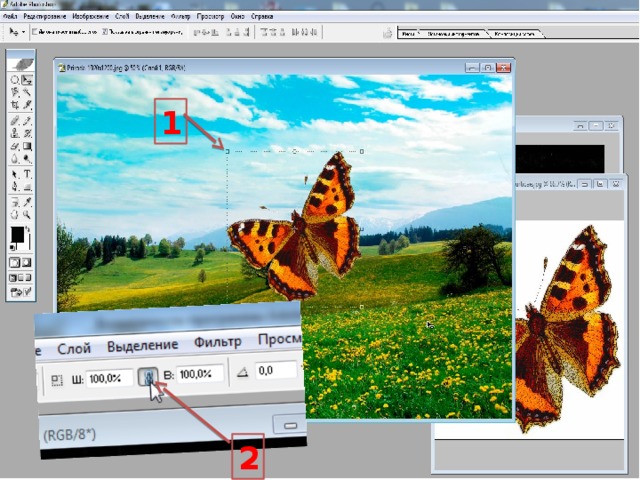
Task: Click the top-left transform handle
Action: click(x=227, y=151)
